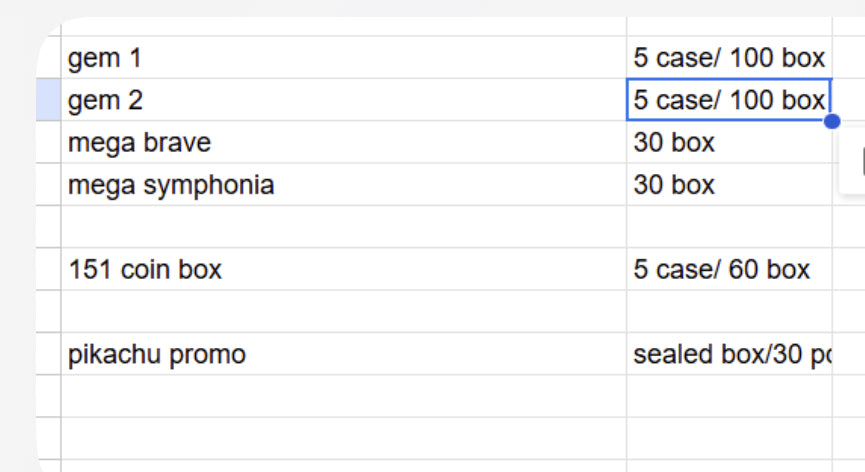
Task: Select the cell containing "gem 1"
Action: (344, 57)
